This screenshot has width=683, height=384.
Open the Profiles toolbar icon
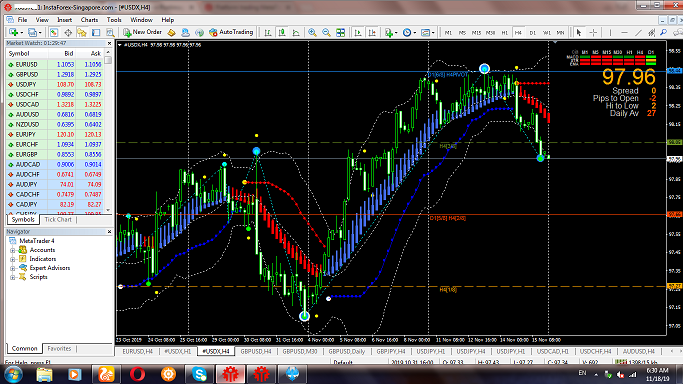[x=32, y=33]
